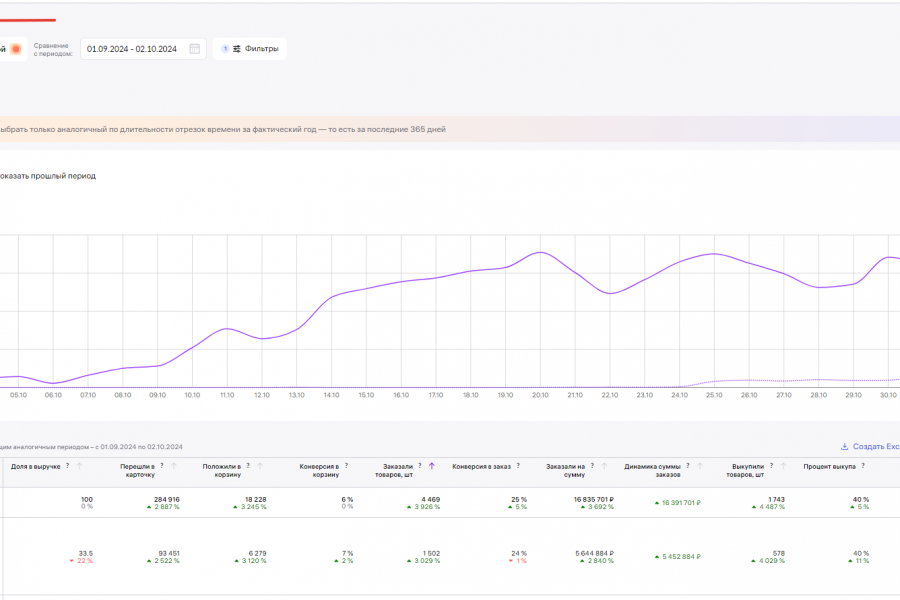Click the 284 916 card views value
Screen dimensions: 900x600
tap(166, 500)
